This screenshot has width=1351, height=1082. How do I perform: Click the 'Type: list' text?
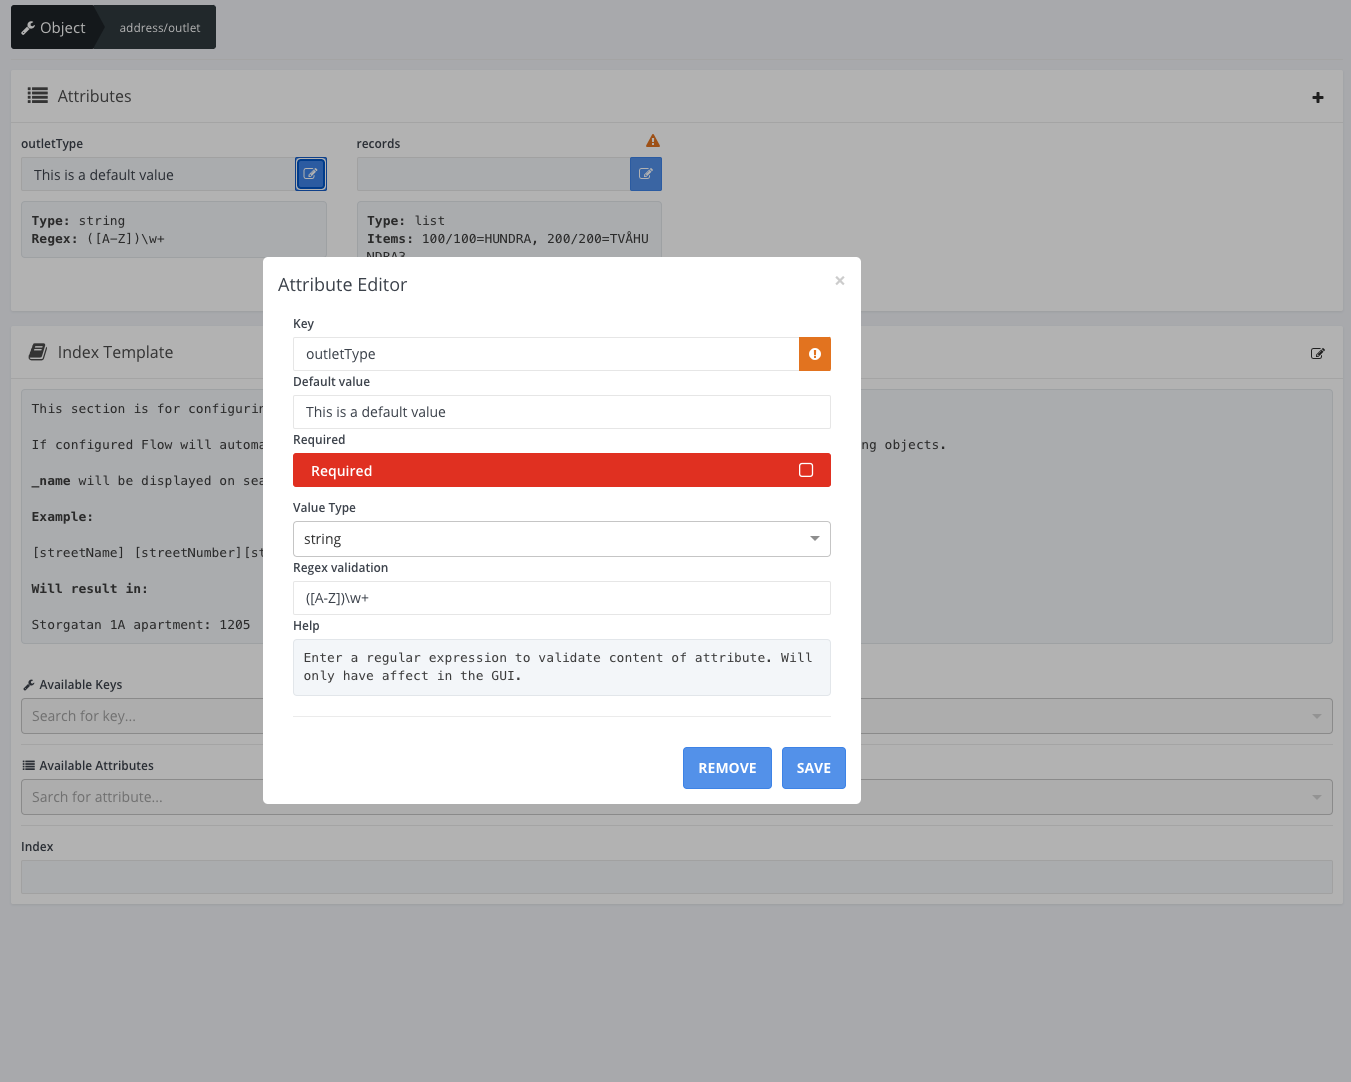tap(406, 221)
